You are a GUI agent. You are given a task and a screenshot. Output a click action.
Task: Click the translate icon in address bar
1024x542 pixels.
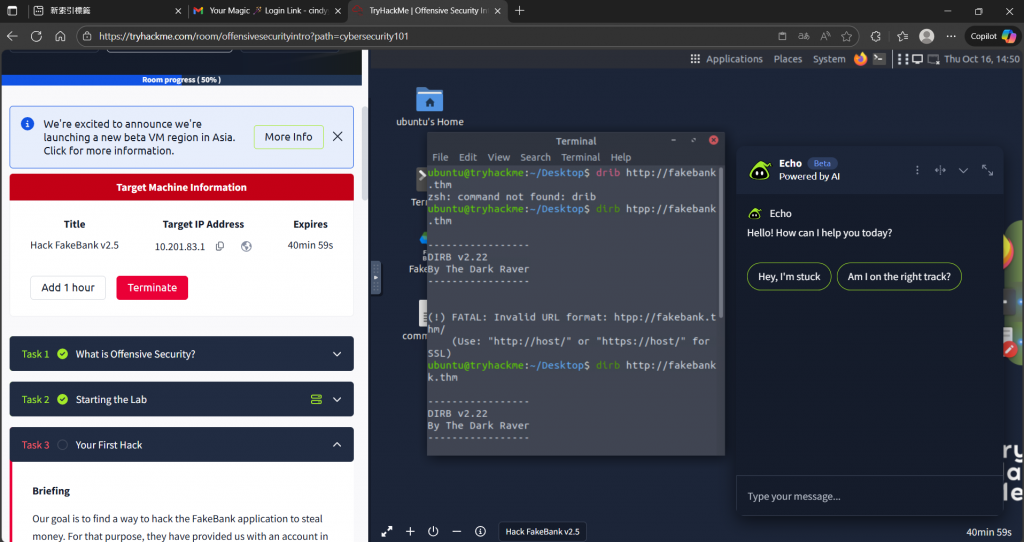coord(804,36)
